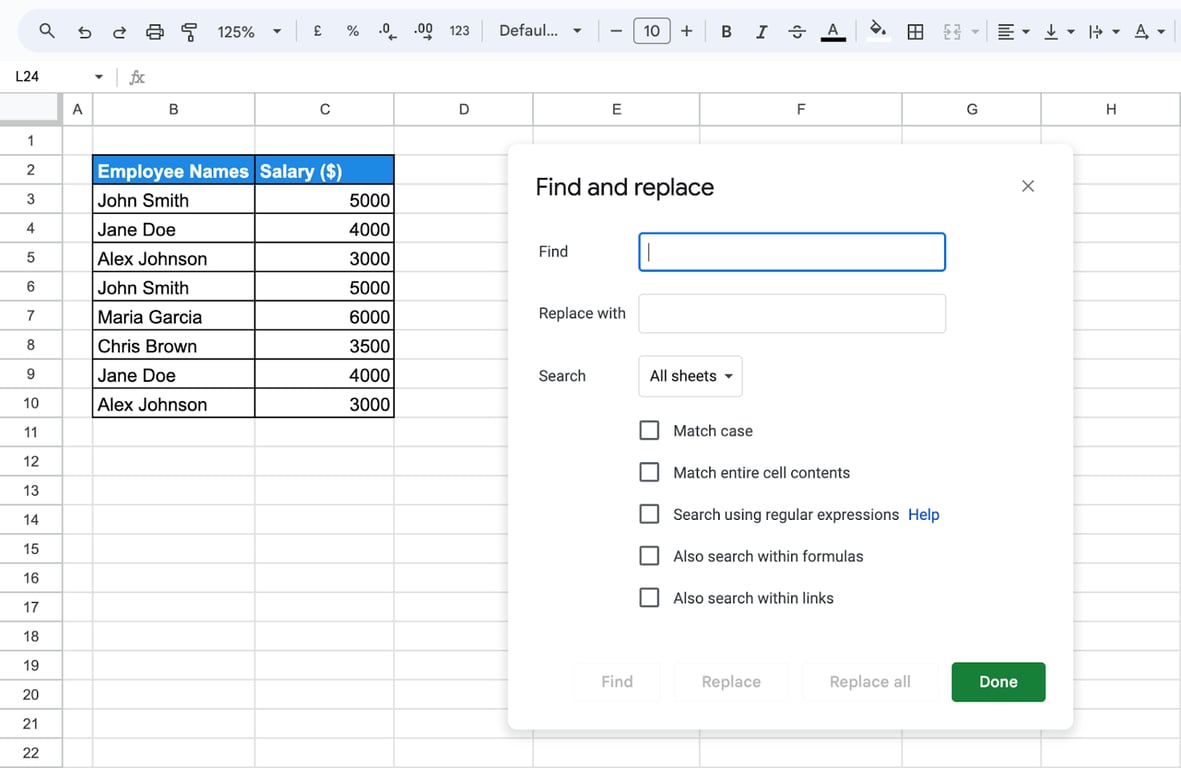Open vertical align dropdown
1181x768 pixels.
point(1058,32)
